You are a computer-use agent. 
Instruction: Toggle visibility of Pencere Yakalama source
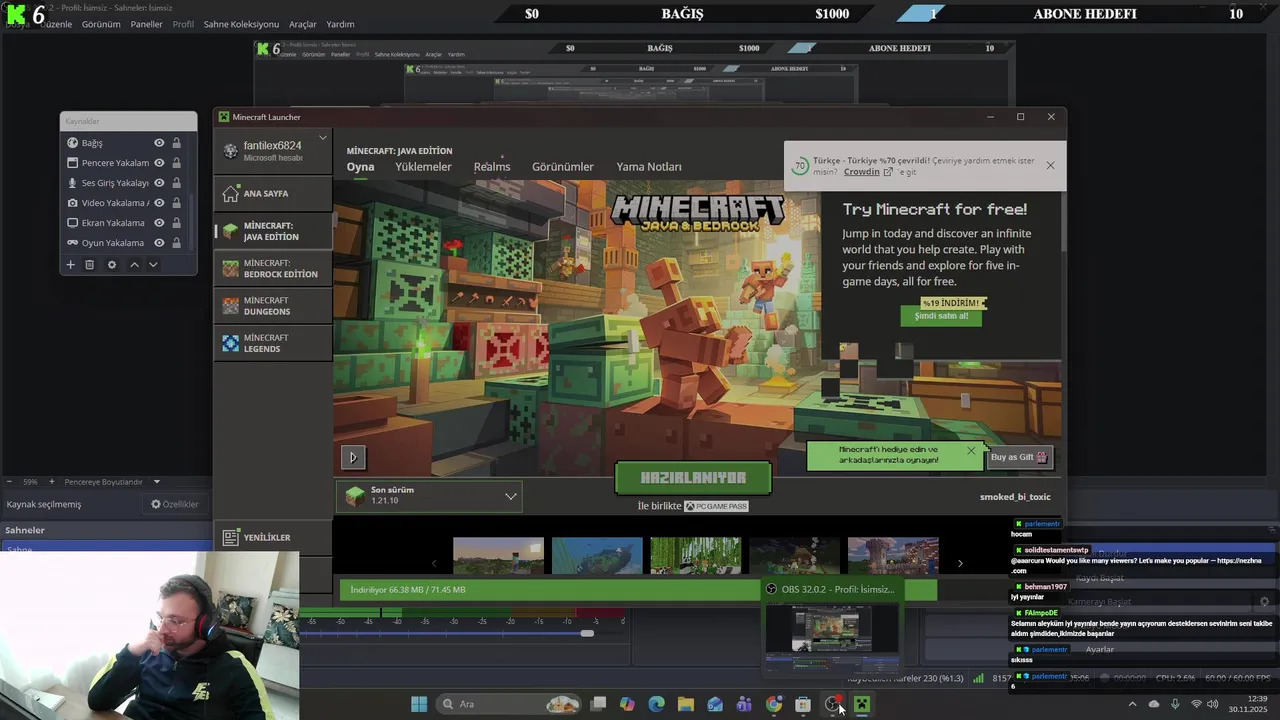pos(159,163)
